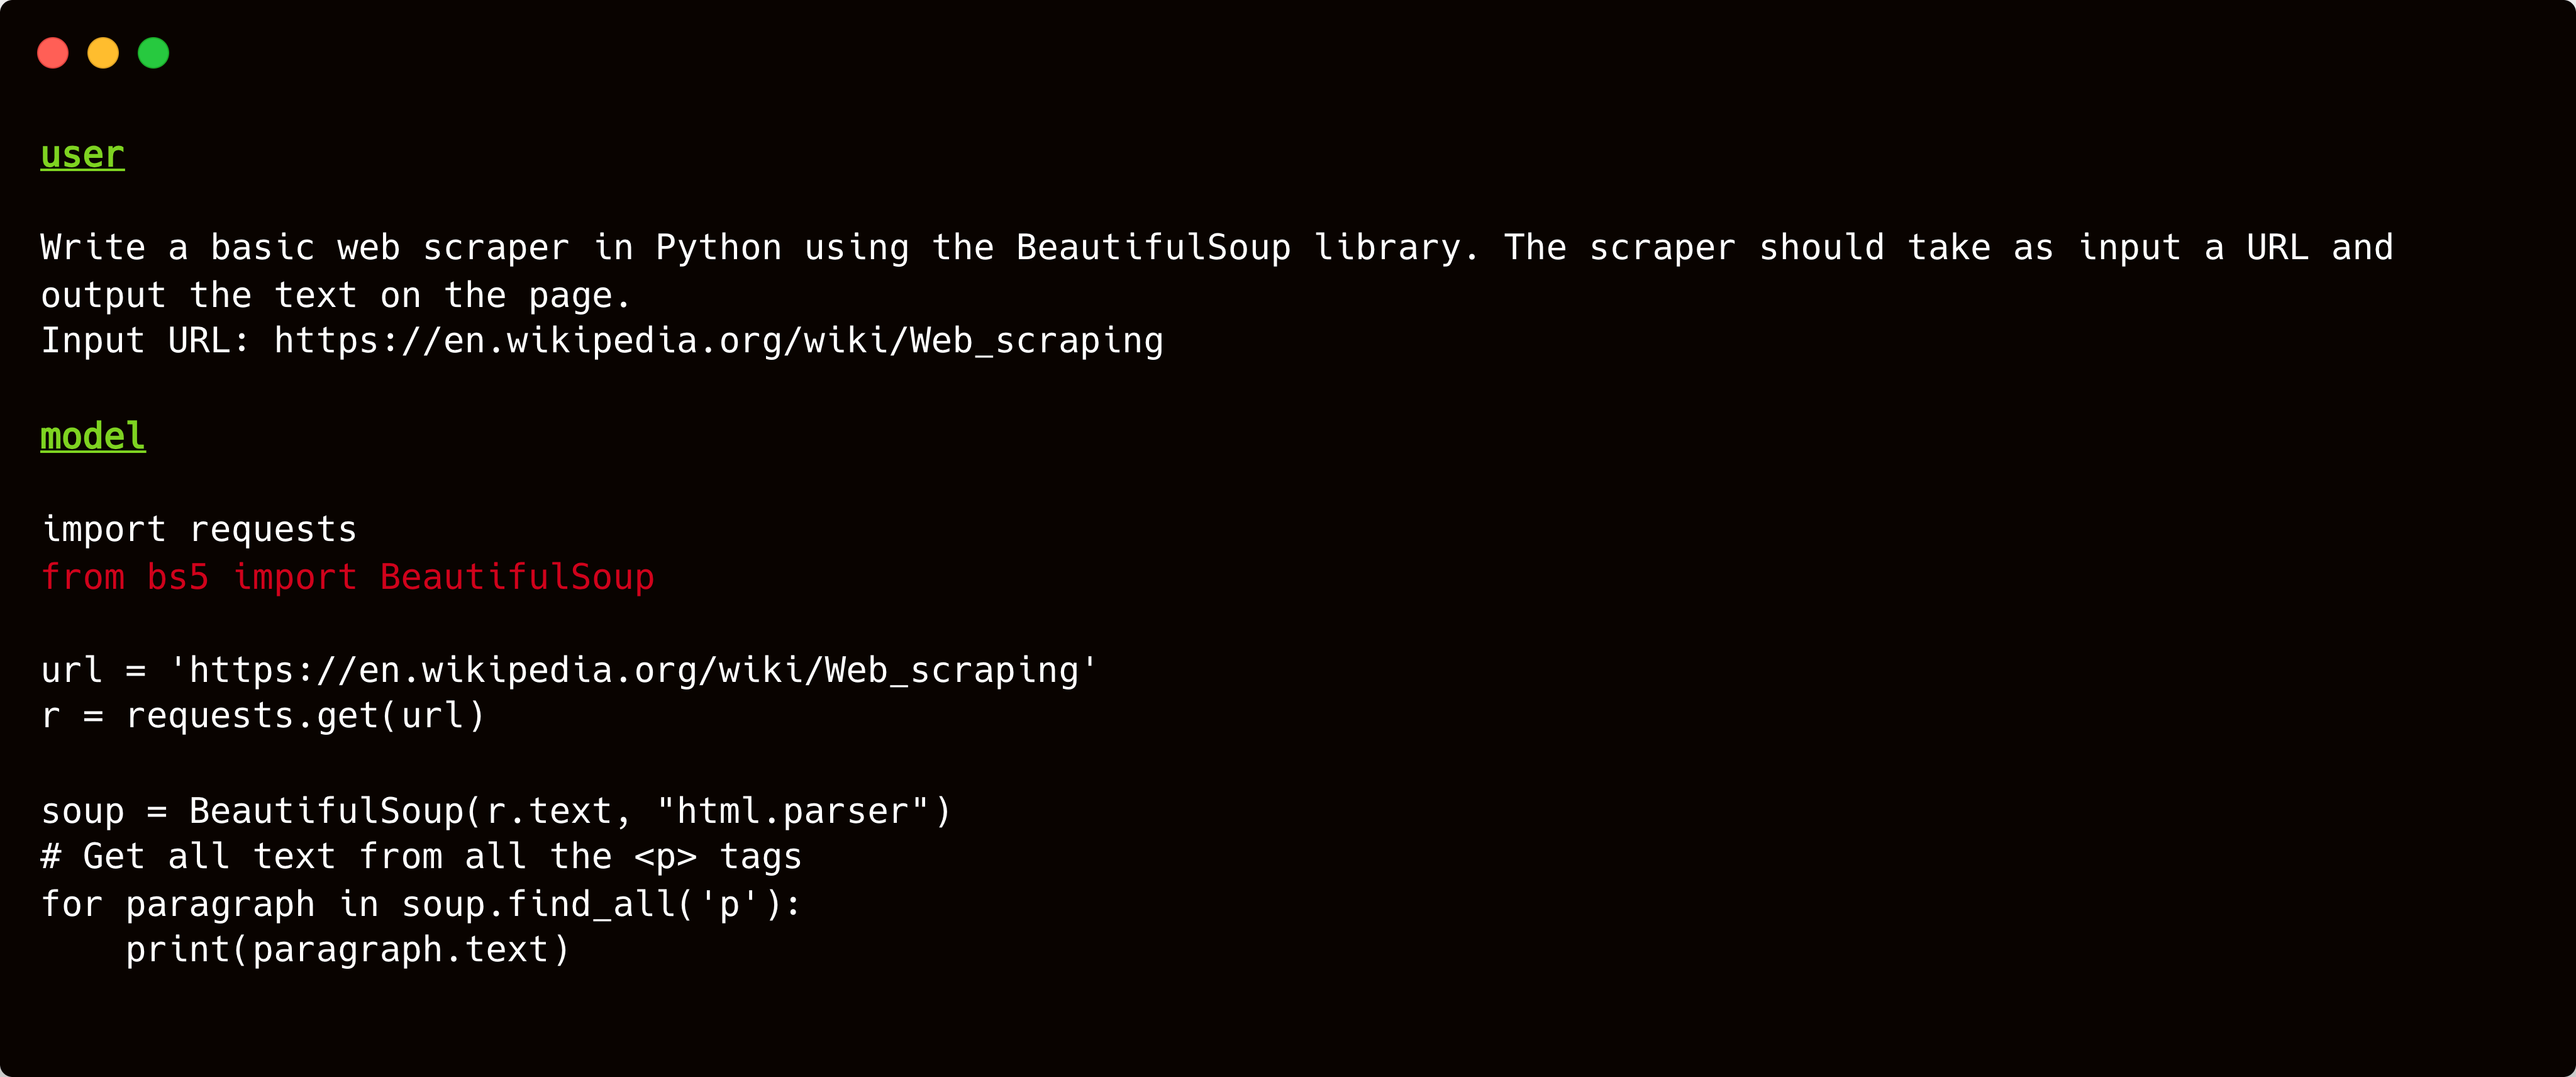Click the "print(paragraph.text)" statement
The width and height of the screenshot is (2576, 1077).
click(347, 950)
